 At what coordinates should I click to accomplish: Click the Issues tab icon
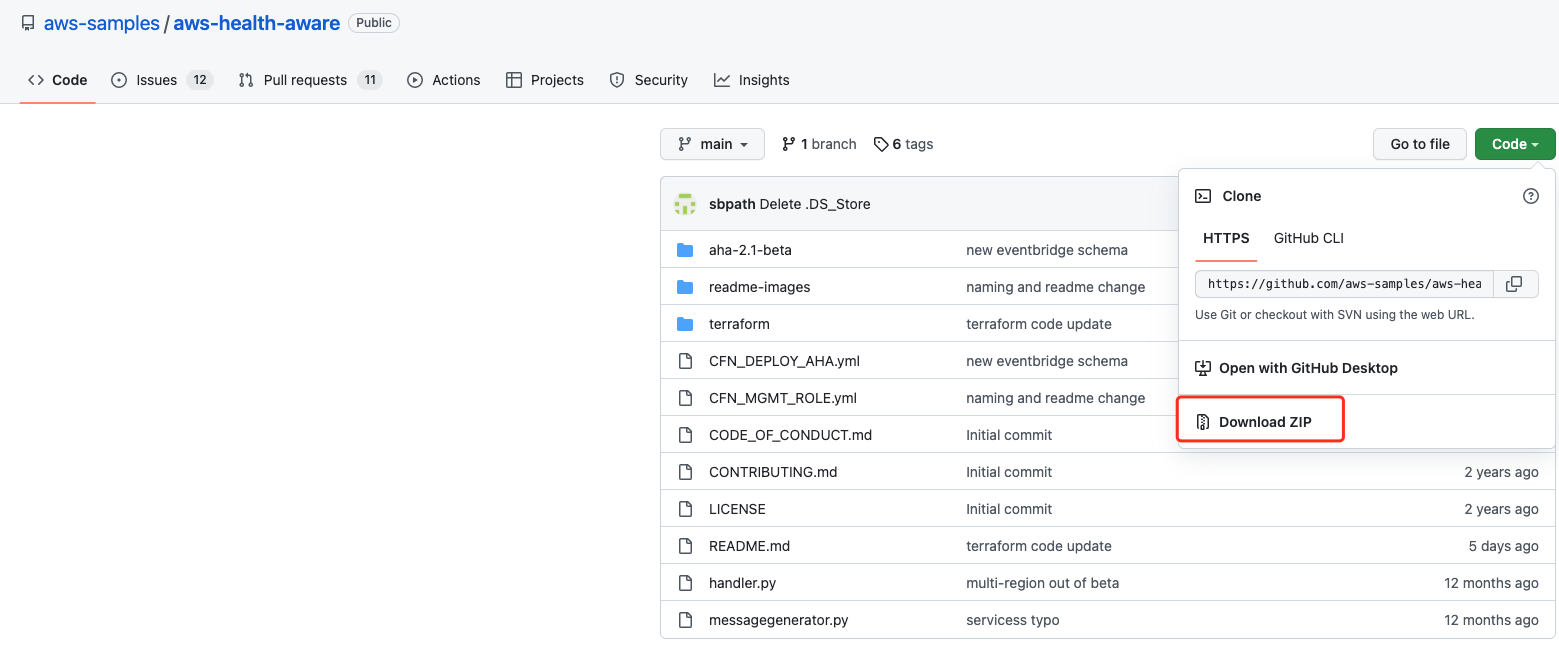(118, 80)
